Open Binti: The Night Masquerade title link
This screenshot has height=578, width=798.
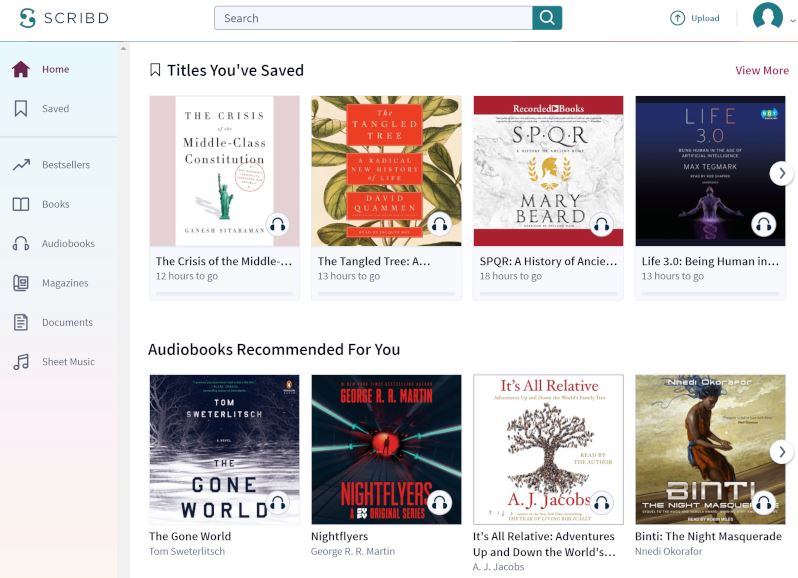tap(708, 536)
